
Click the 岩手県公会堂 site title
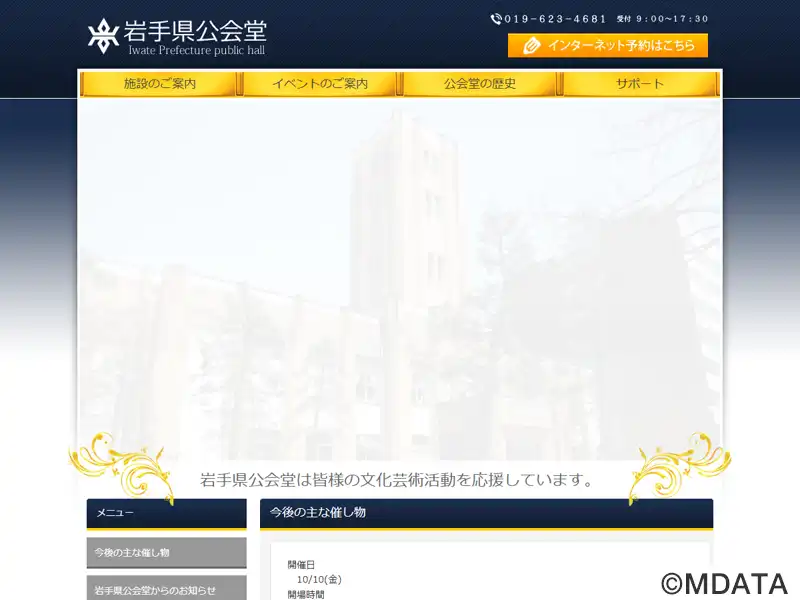[195, 31]
